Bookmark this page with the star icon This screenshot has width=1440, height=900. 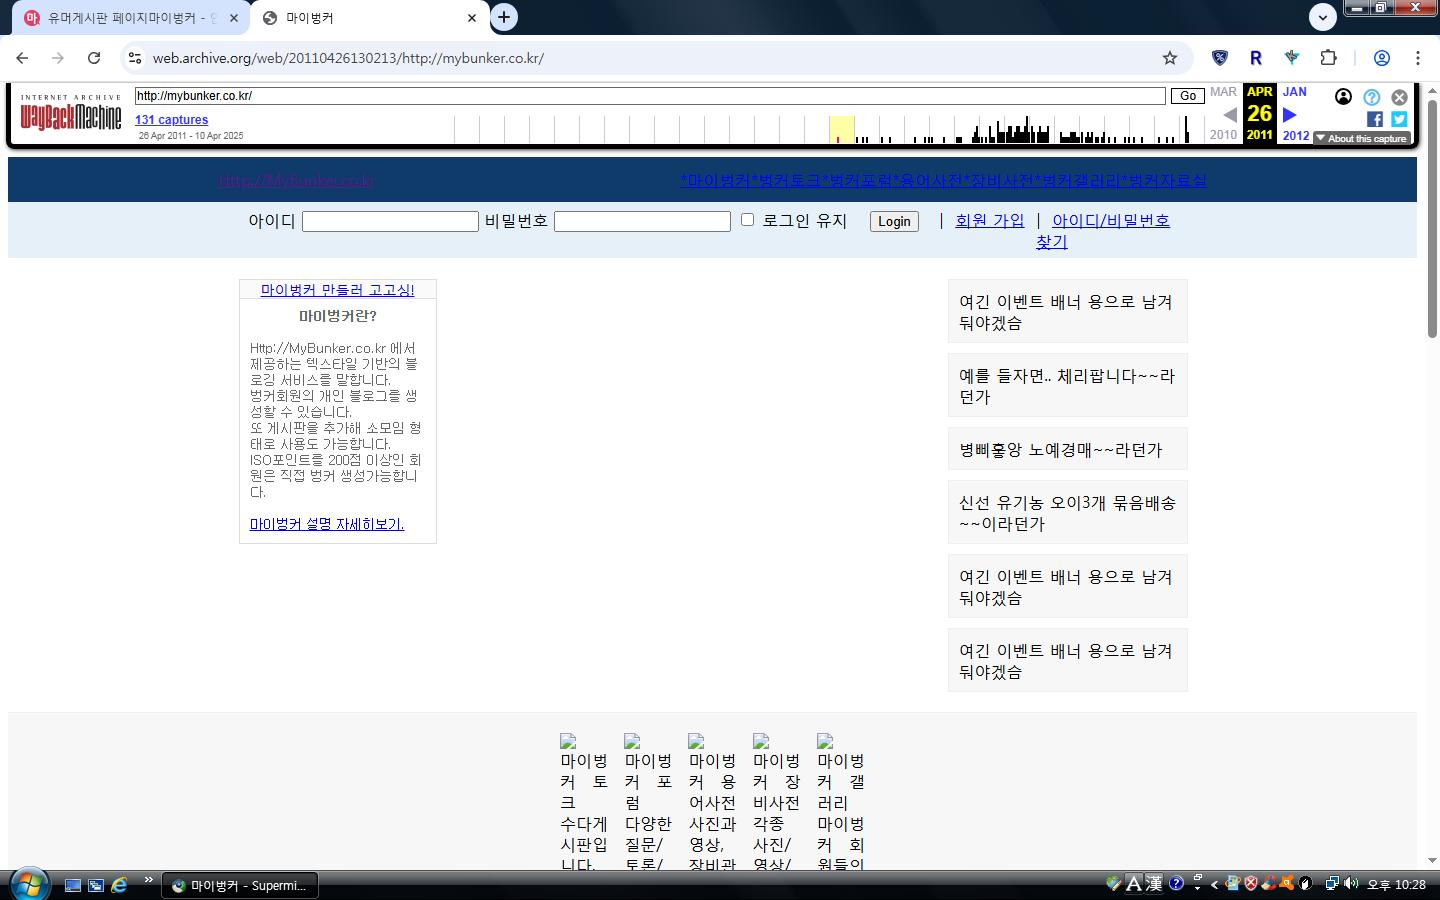[1169, 58]
